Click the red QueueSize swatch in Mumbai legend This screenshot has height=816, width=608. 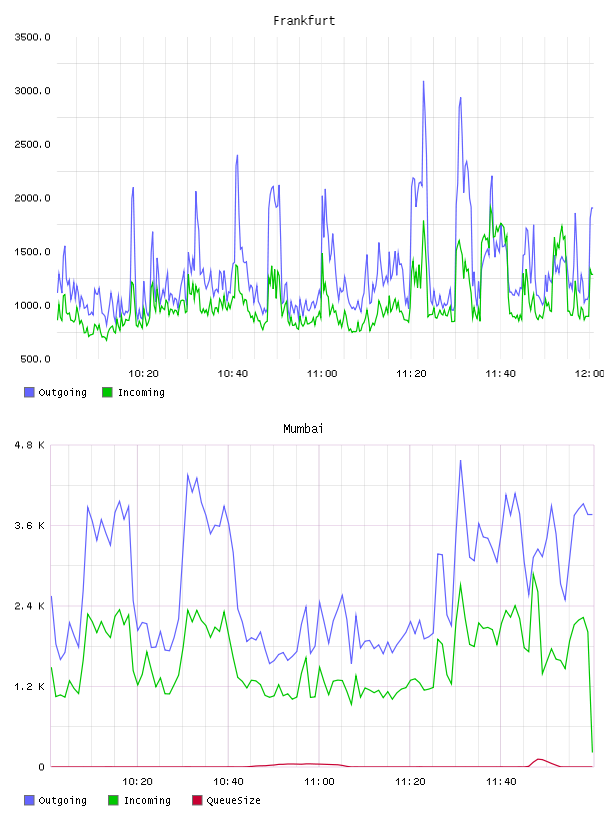[x=197, y=800]
